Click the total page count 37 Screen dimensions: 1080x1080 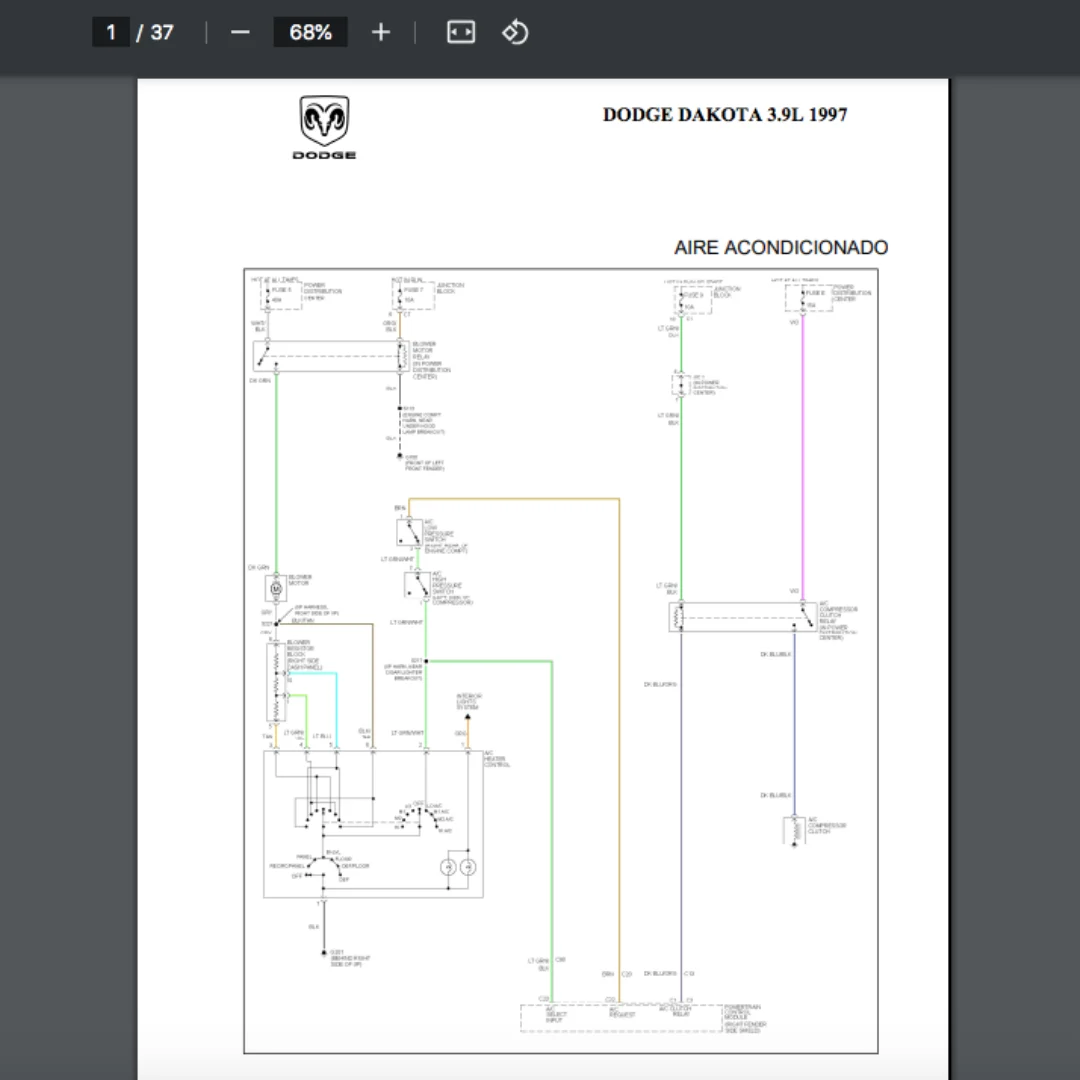162,32
